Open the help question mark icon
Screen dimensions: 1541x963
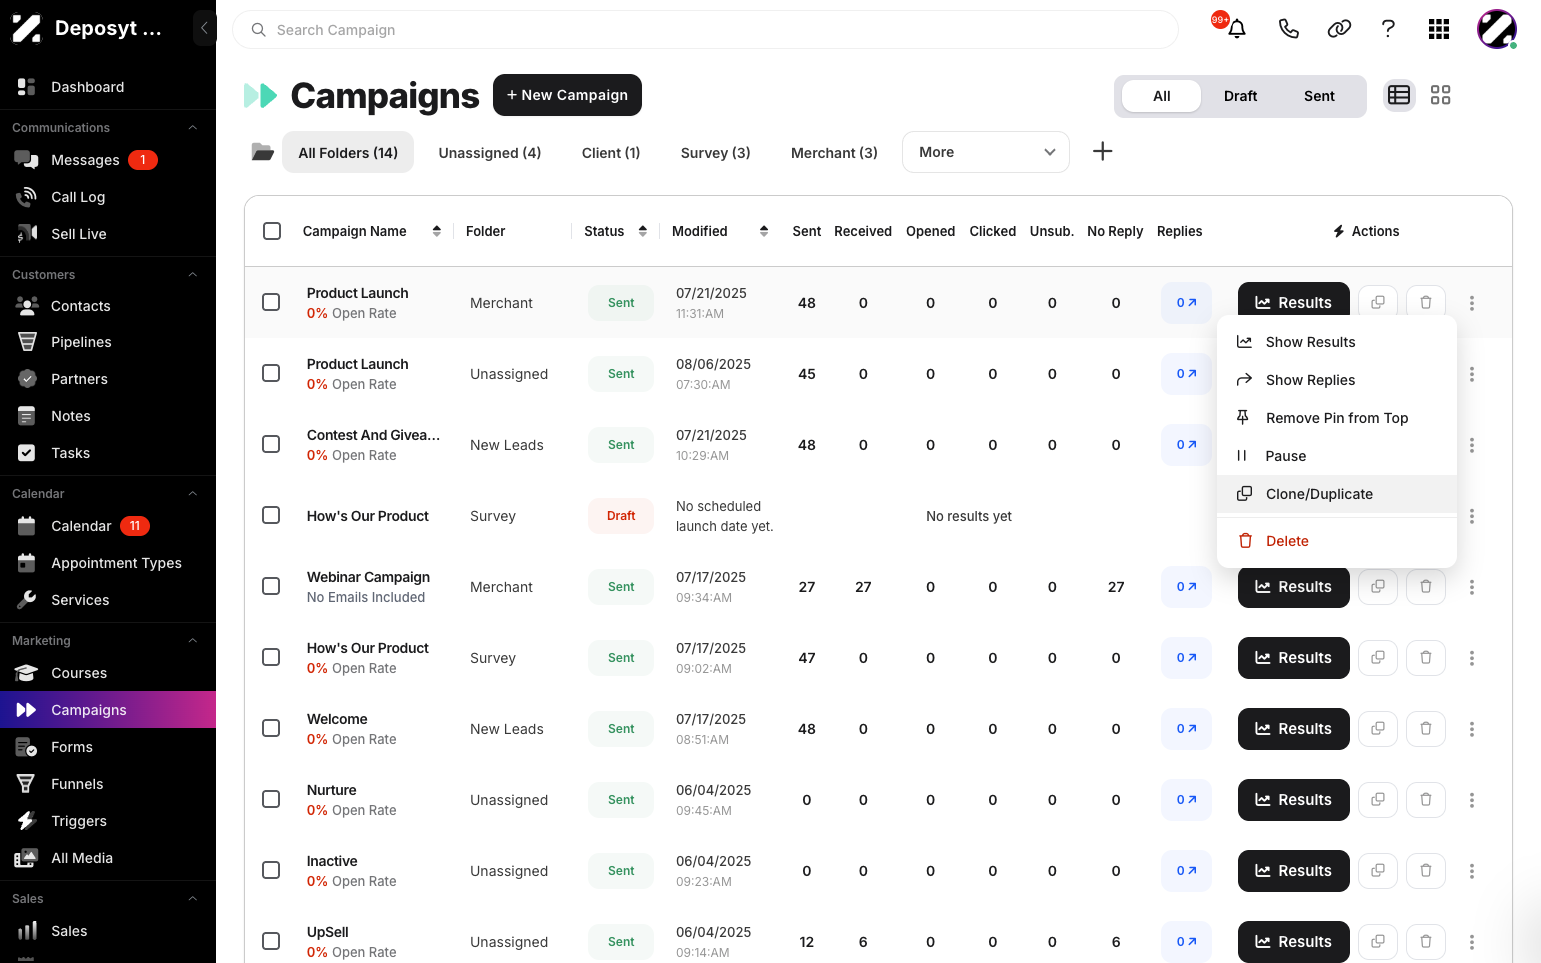point(1388,29)
